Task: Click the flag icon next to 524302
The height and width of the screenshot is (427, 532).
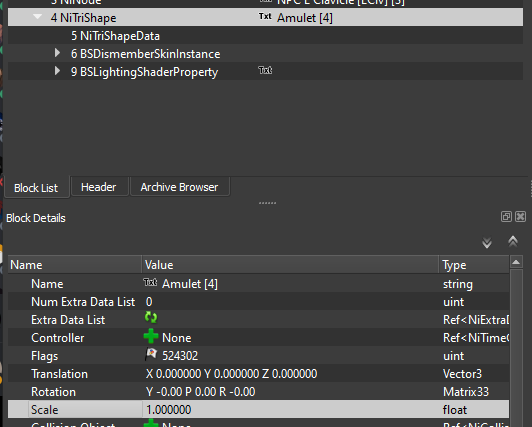Action: (x=151, y=354)
